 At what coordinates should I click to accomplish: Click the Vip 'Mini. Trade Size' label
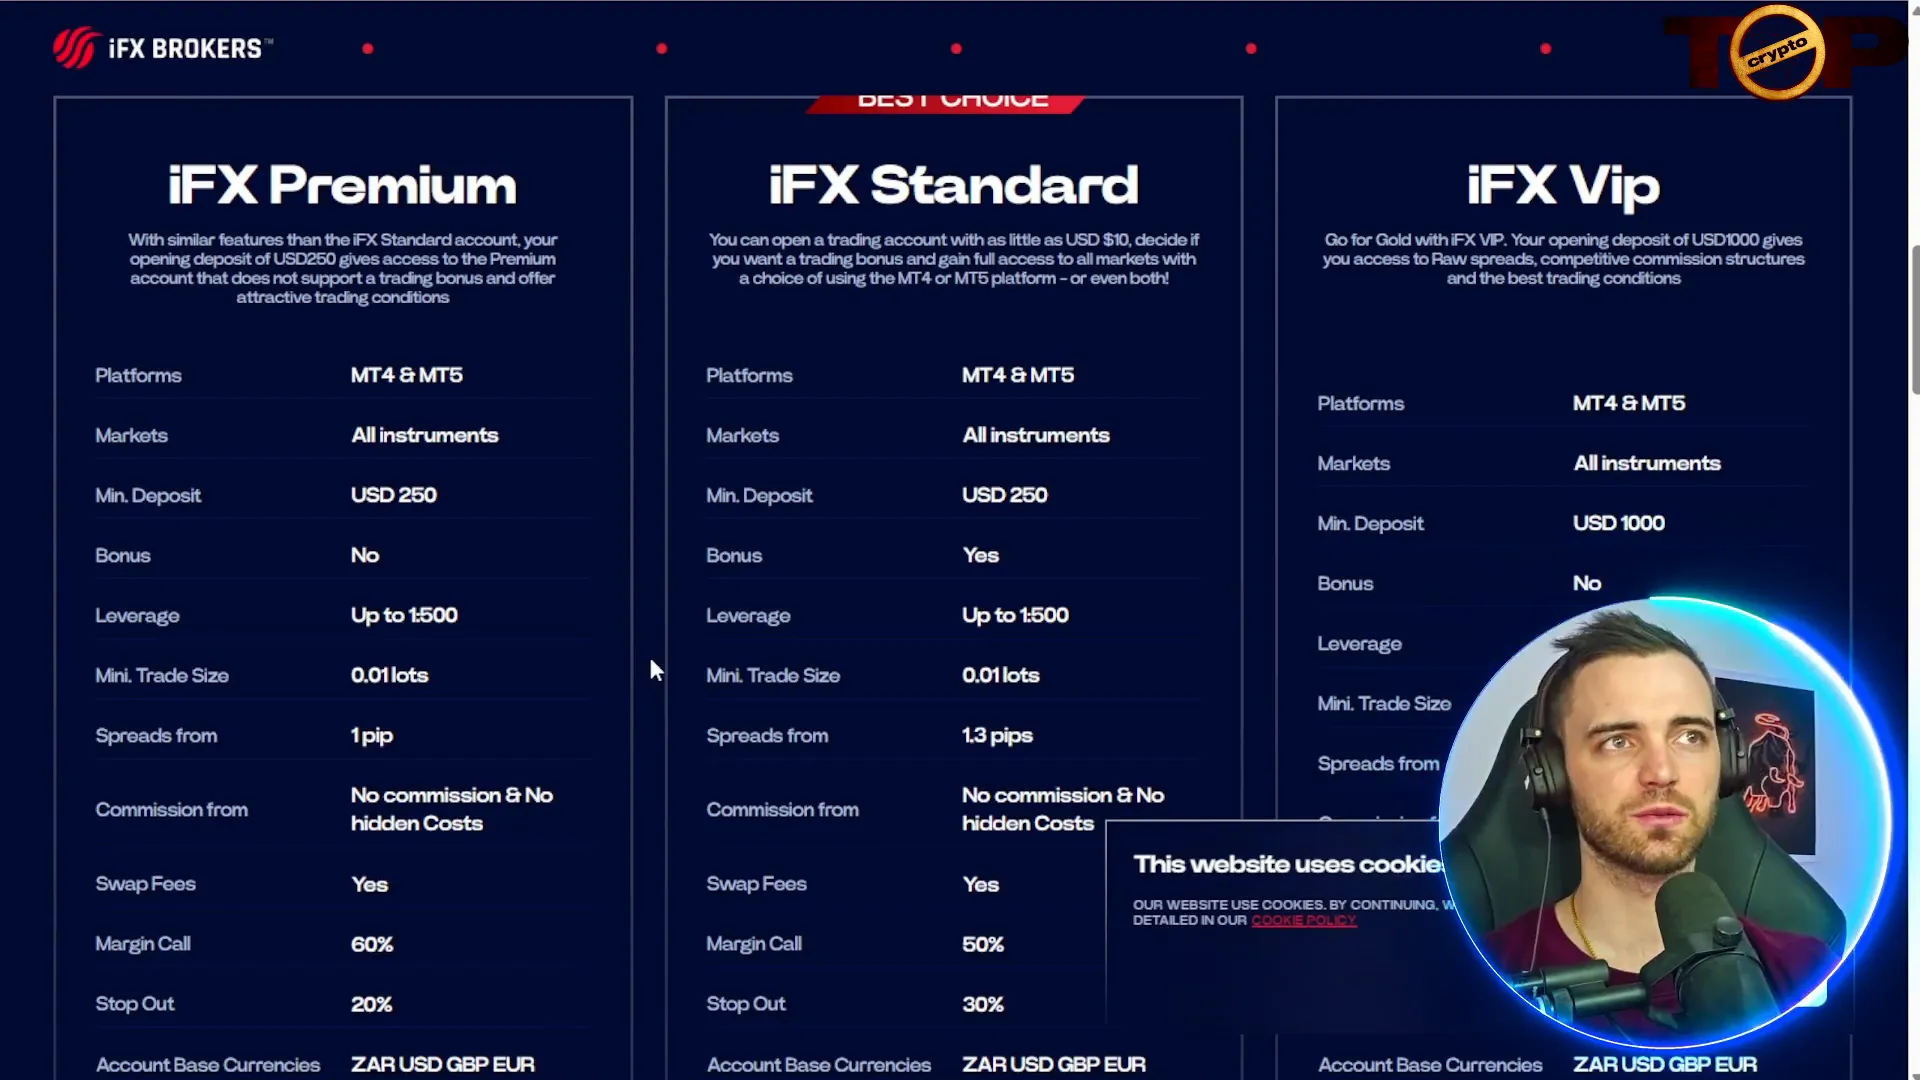[x=1383, y=704]
